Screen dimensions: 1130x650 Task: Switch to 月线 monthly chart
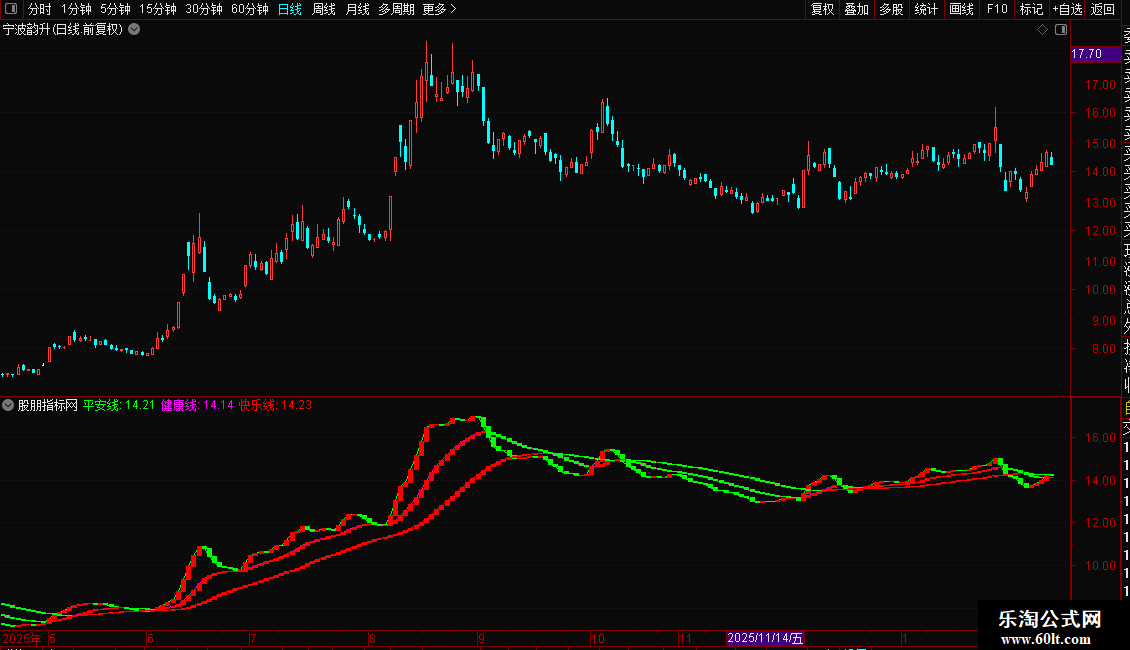357,9
